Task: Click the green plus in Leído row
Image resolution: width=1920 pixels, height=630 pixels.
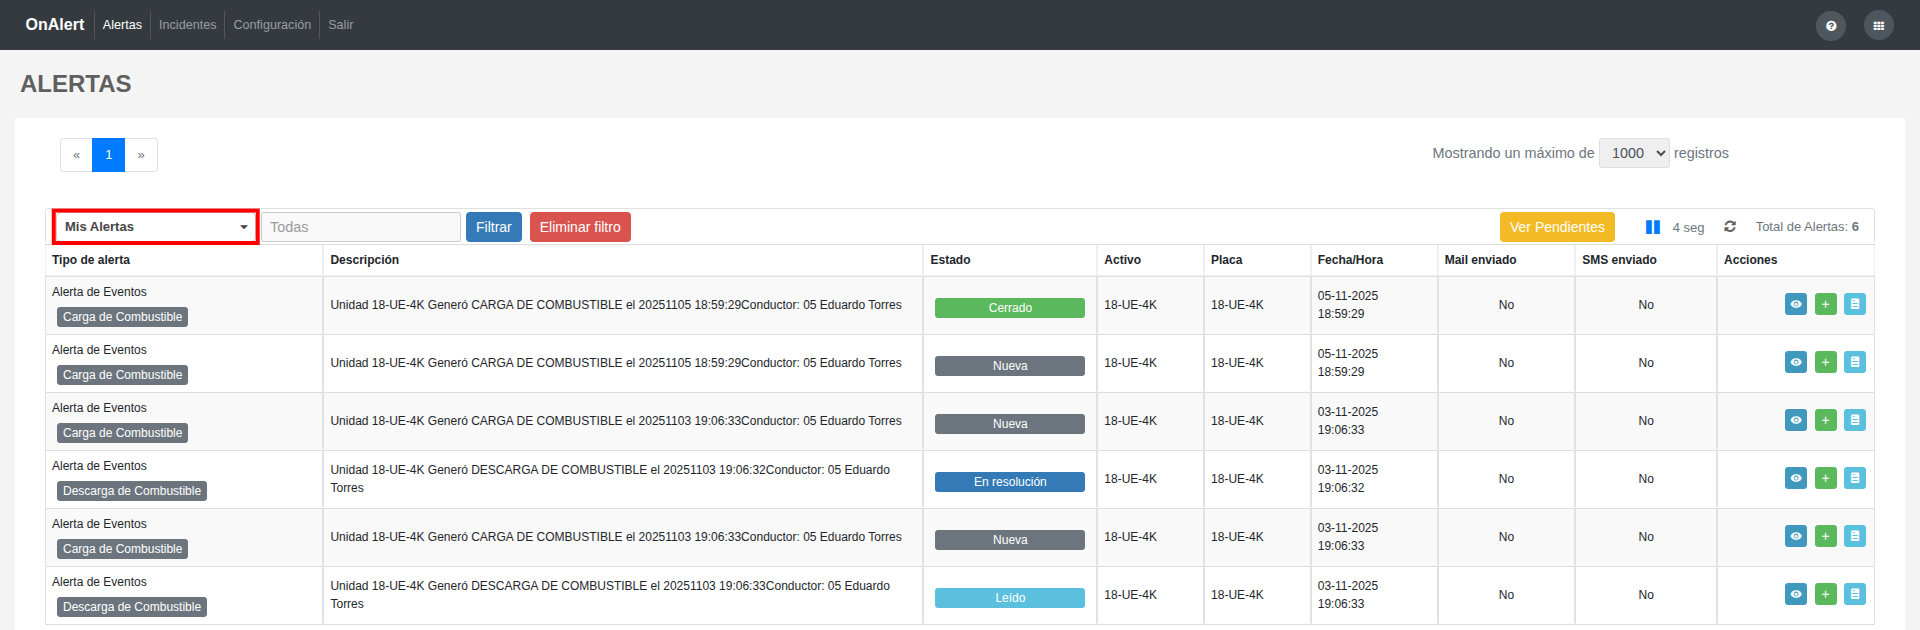Action: pos(1826,594)
